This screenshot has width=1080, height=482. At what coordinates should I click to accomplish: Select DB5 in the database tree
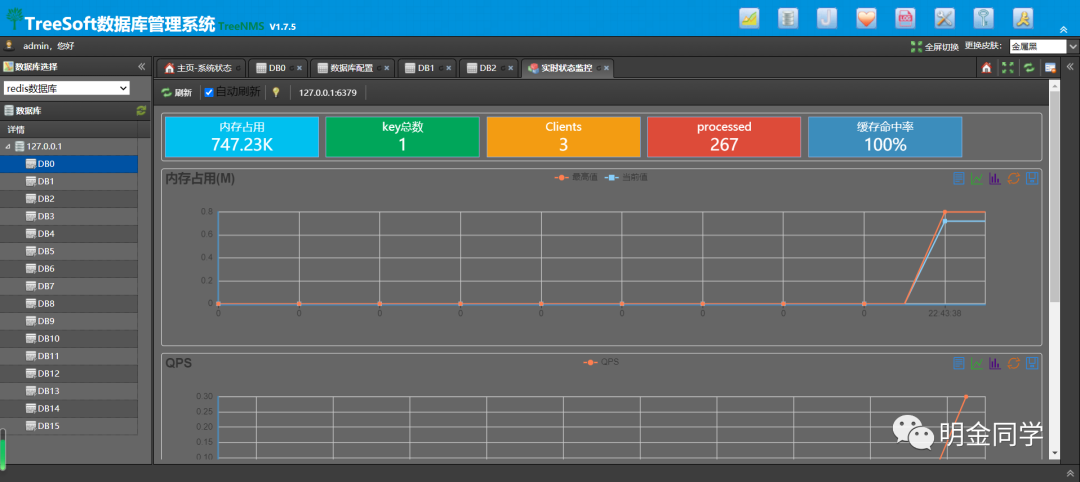(46, 251)
